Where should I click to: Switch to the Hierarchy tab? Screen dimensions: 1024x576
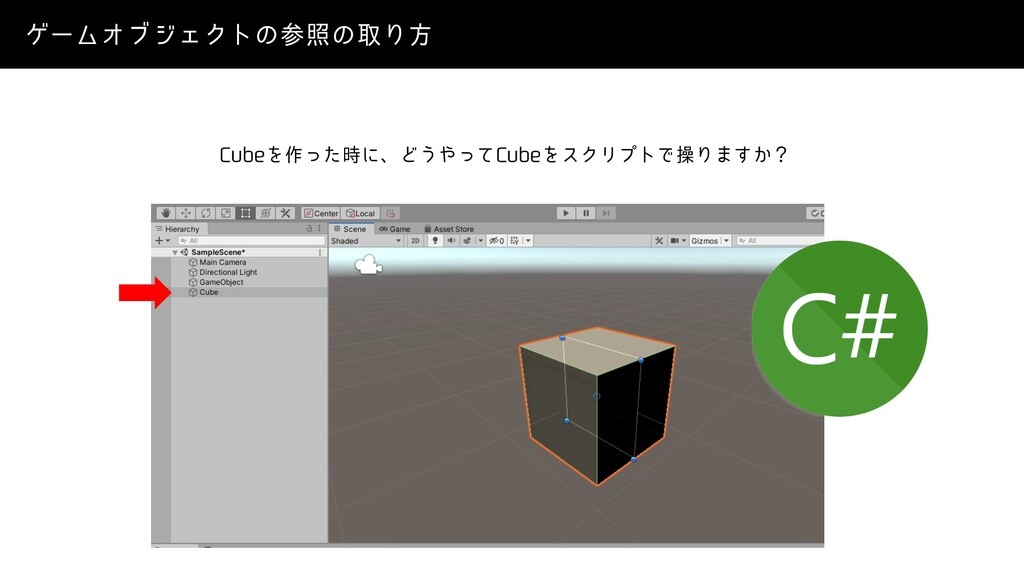(178, 229)
